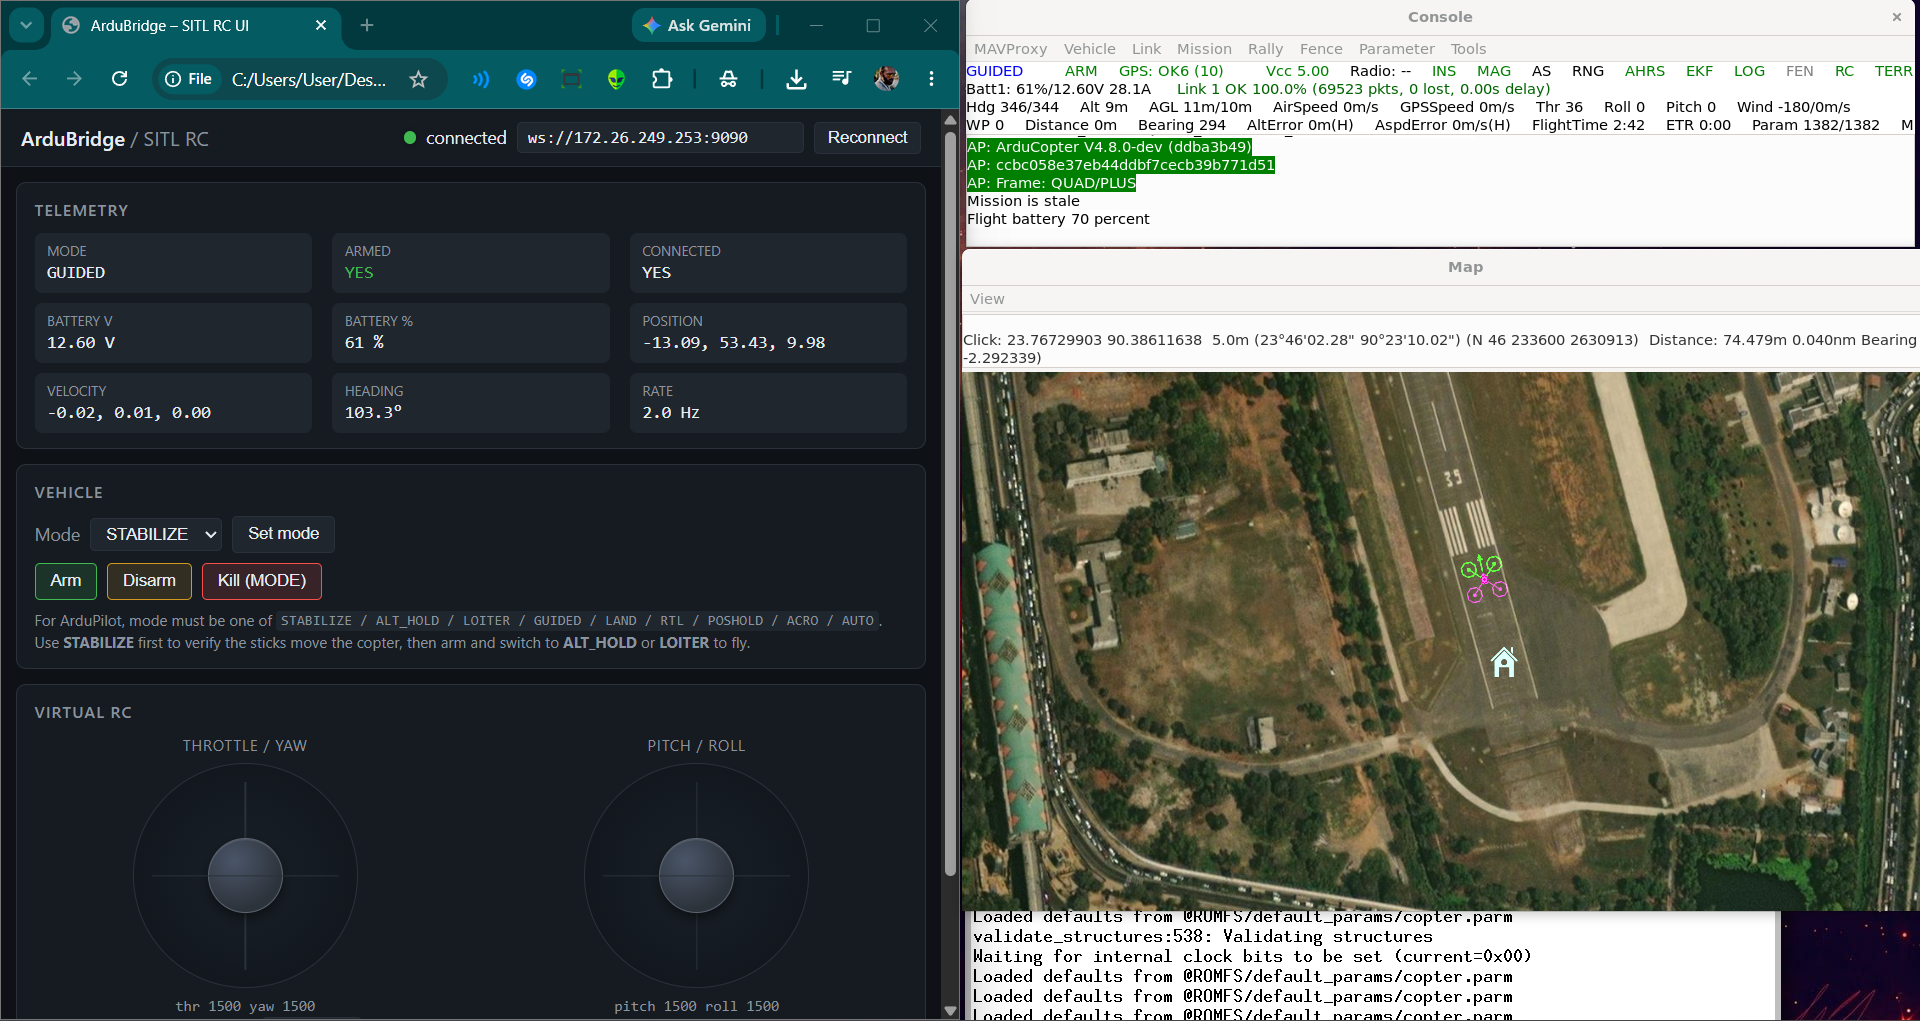Open a new browser tab
The image size is (1920, 1021).
click(x=367, y=25)
